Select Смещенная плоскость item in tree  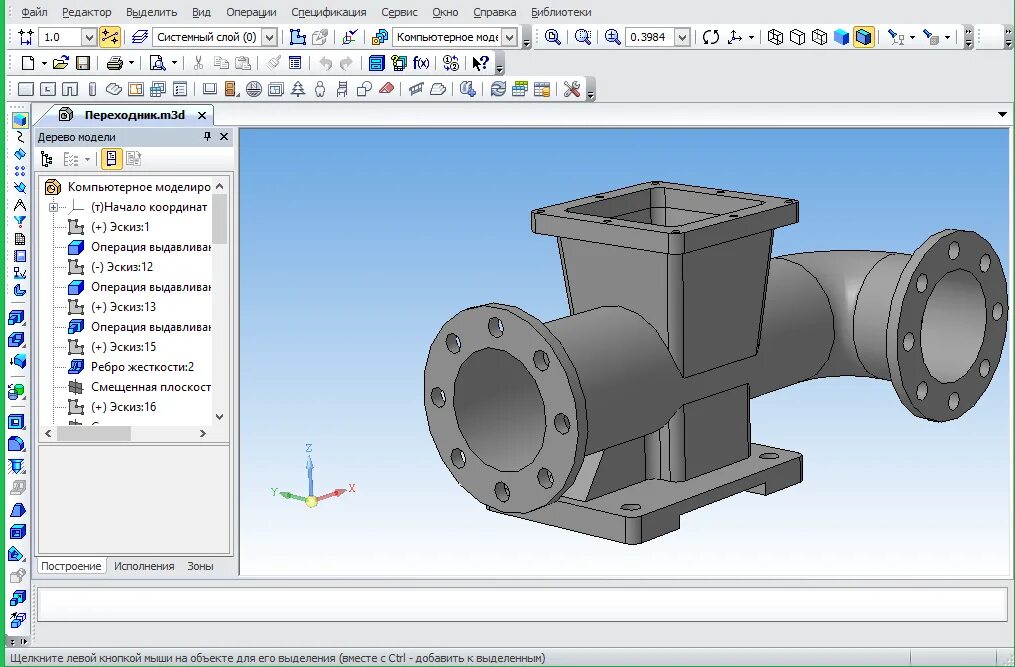tap(151, 387)
